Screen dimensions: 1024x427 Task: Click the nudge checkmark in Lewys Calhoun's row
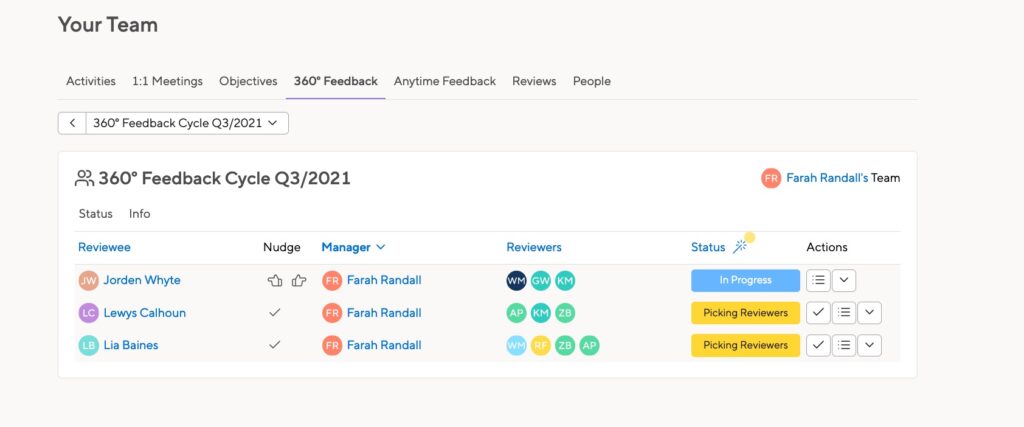click(x=275, y=313)
